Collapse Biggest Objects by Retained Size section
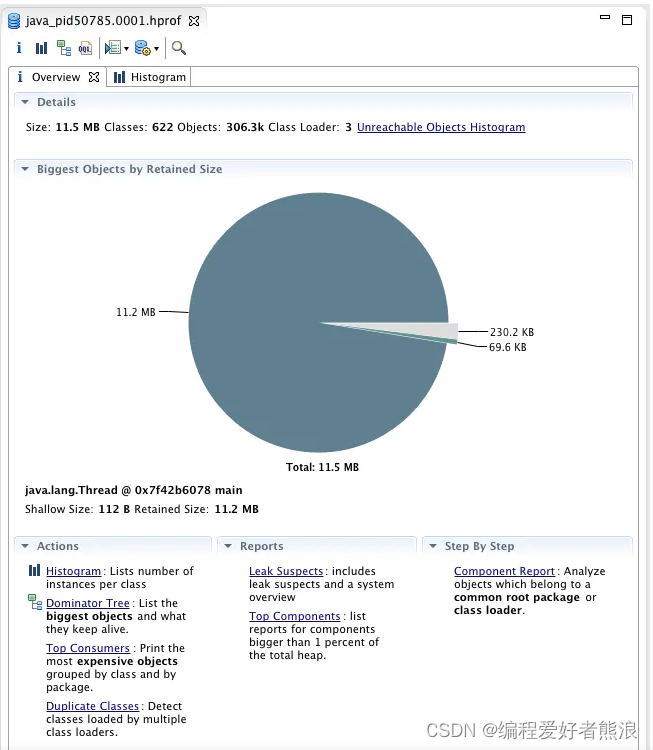 point(25,169)
